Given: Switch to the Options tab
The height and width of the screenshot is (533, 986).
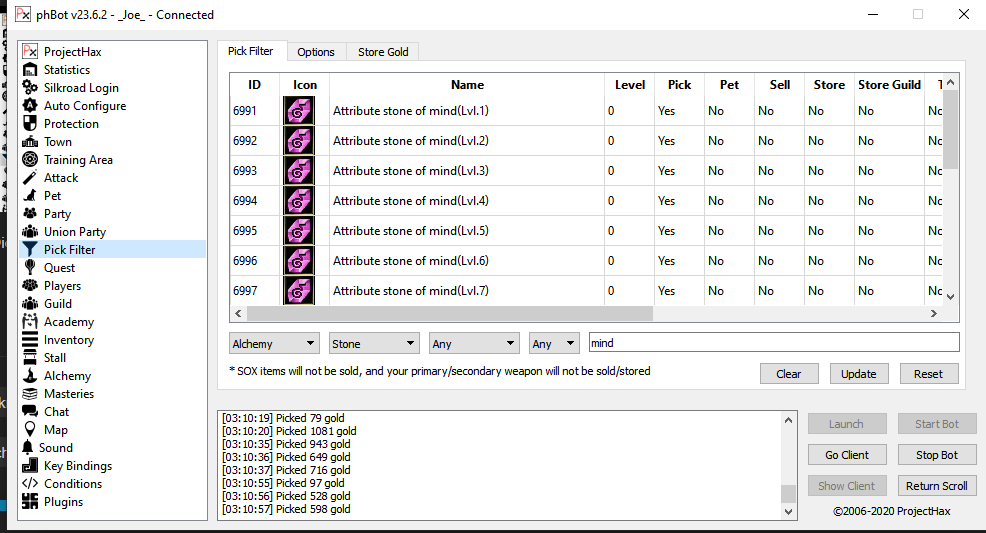Looking at the screenshot, I should (x=316, y=52).
